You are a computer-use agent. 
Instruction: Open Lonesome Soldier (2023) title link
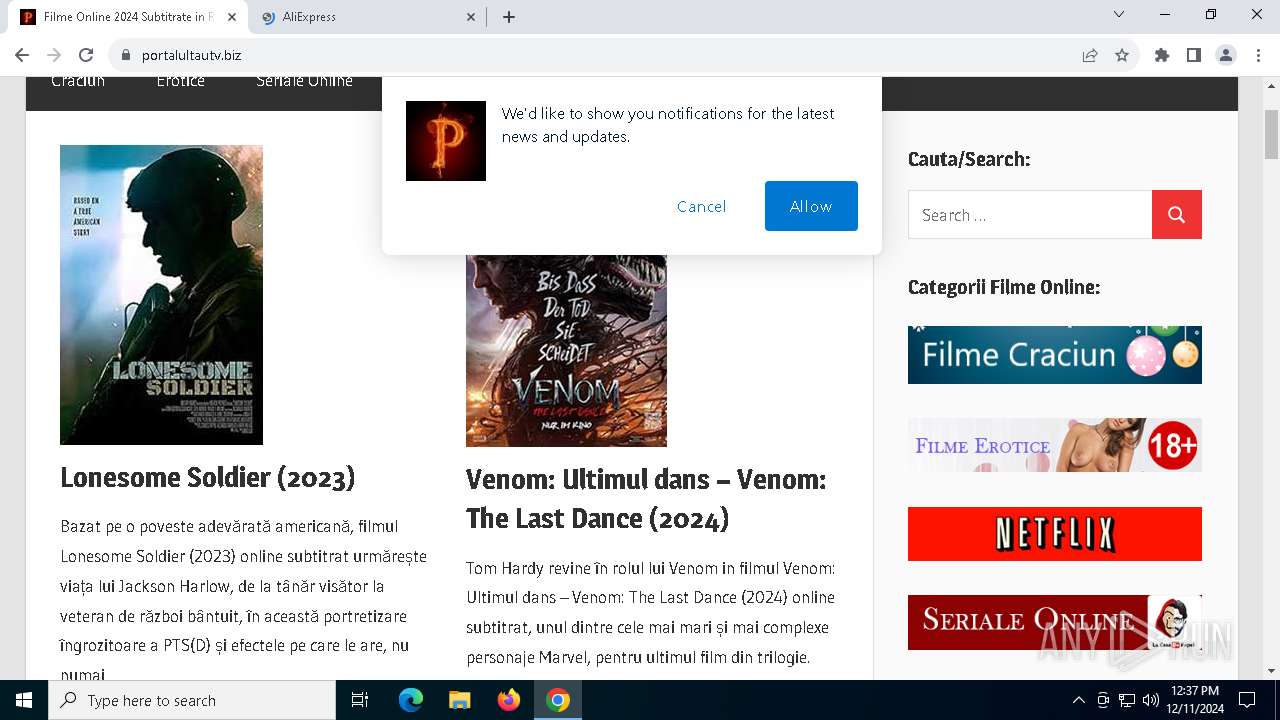click(208, 477)
